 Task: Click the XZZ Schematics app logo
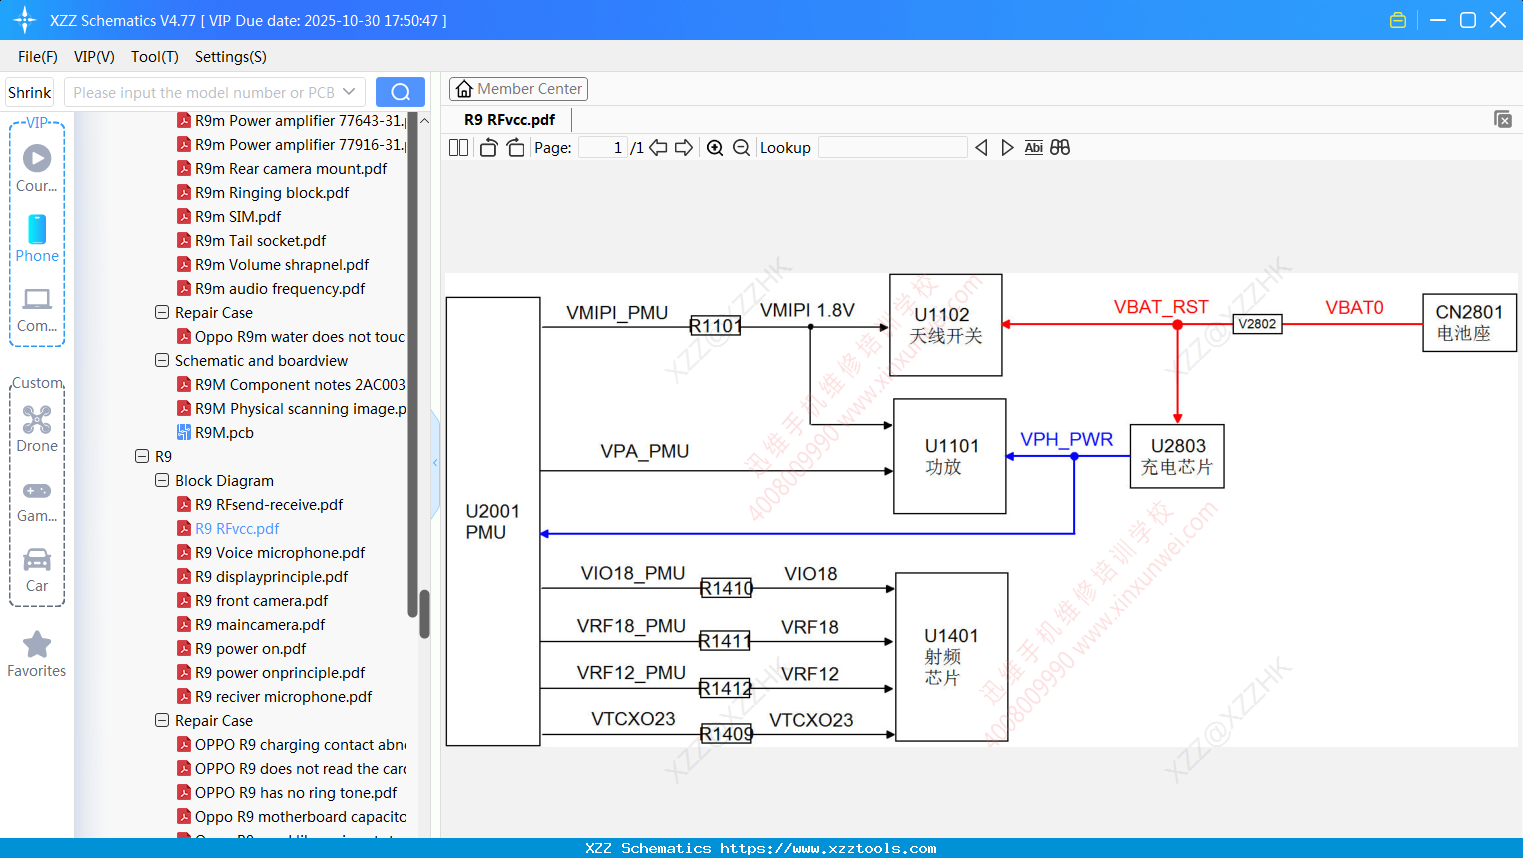click(24, 20)
